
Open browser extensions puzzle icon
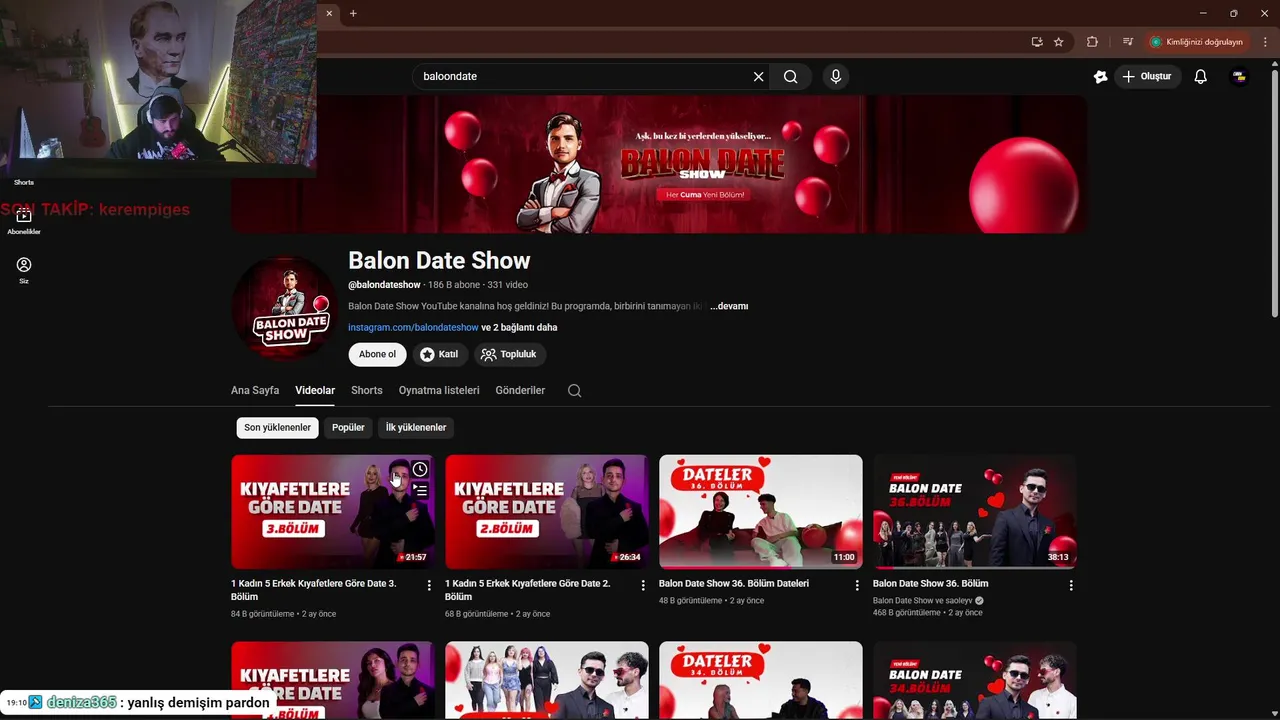coord(1092,42)
